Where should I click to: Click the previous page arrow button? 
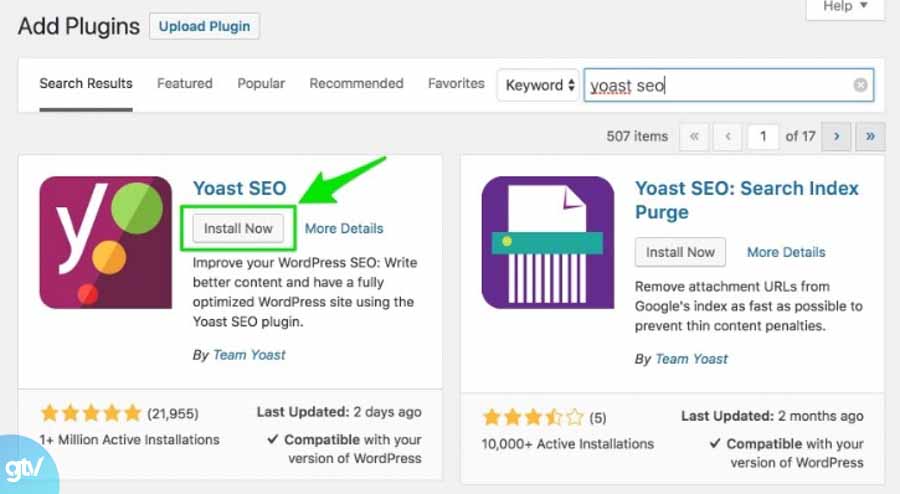click(728, 136)
